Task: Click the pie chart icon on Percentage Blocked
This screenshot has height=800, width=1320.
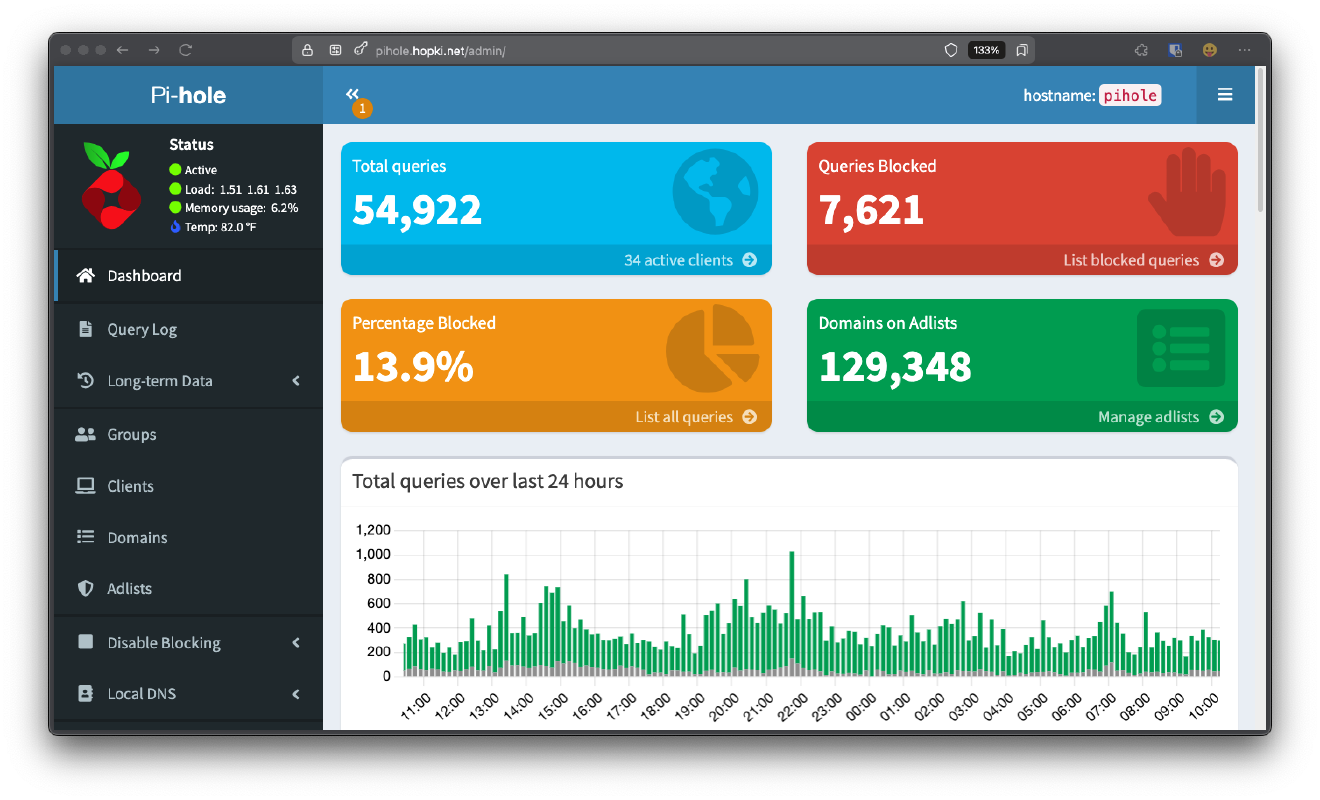Action: pyautogui.click(x=711, y=349)
